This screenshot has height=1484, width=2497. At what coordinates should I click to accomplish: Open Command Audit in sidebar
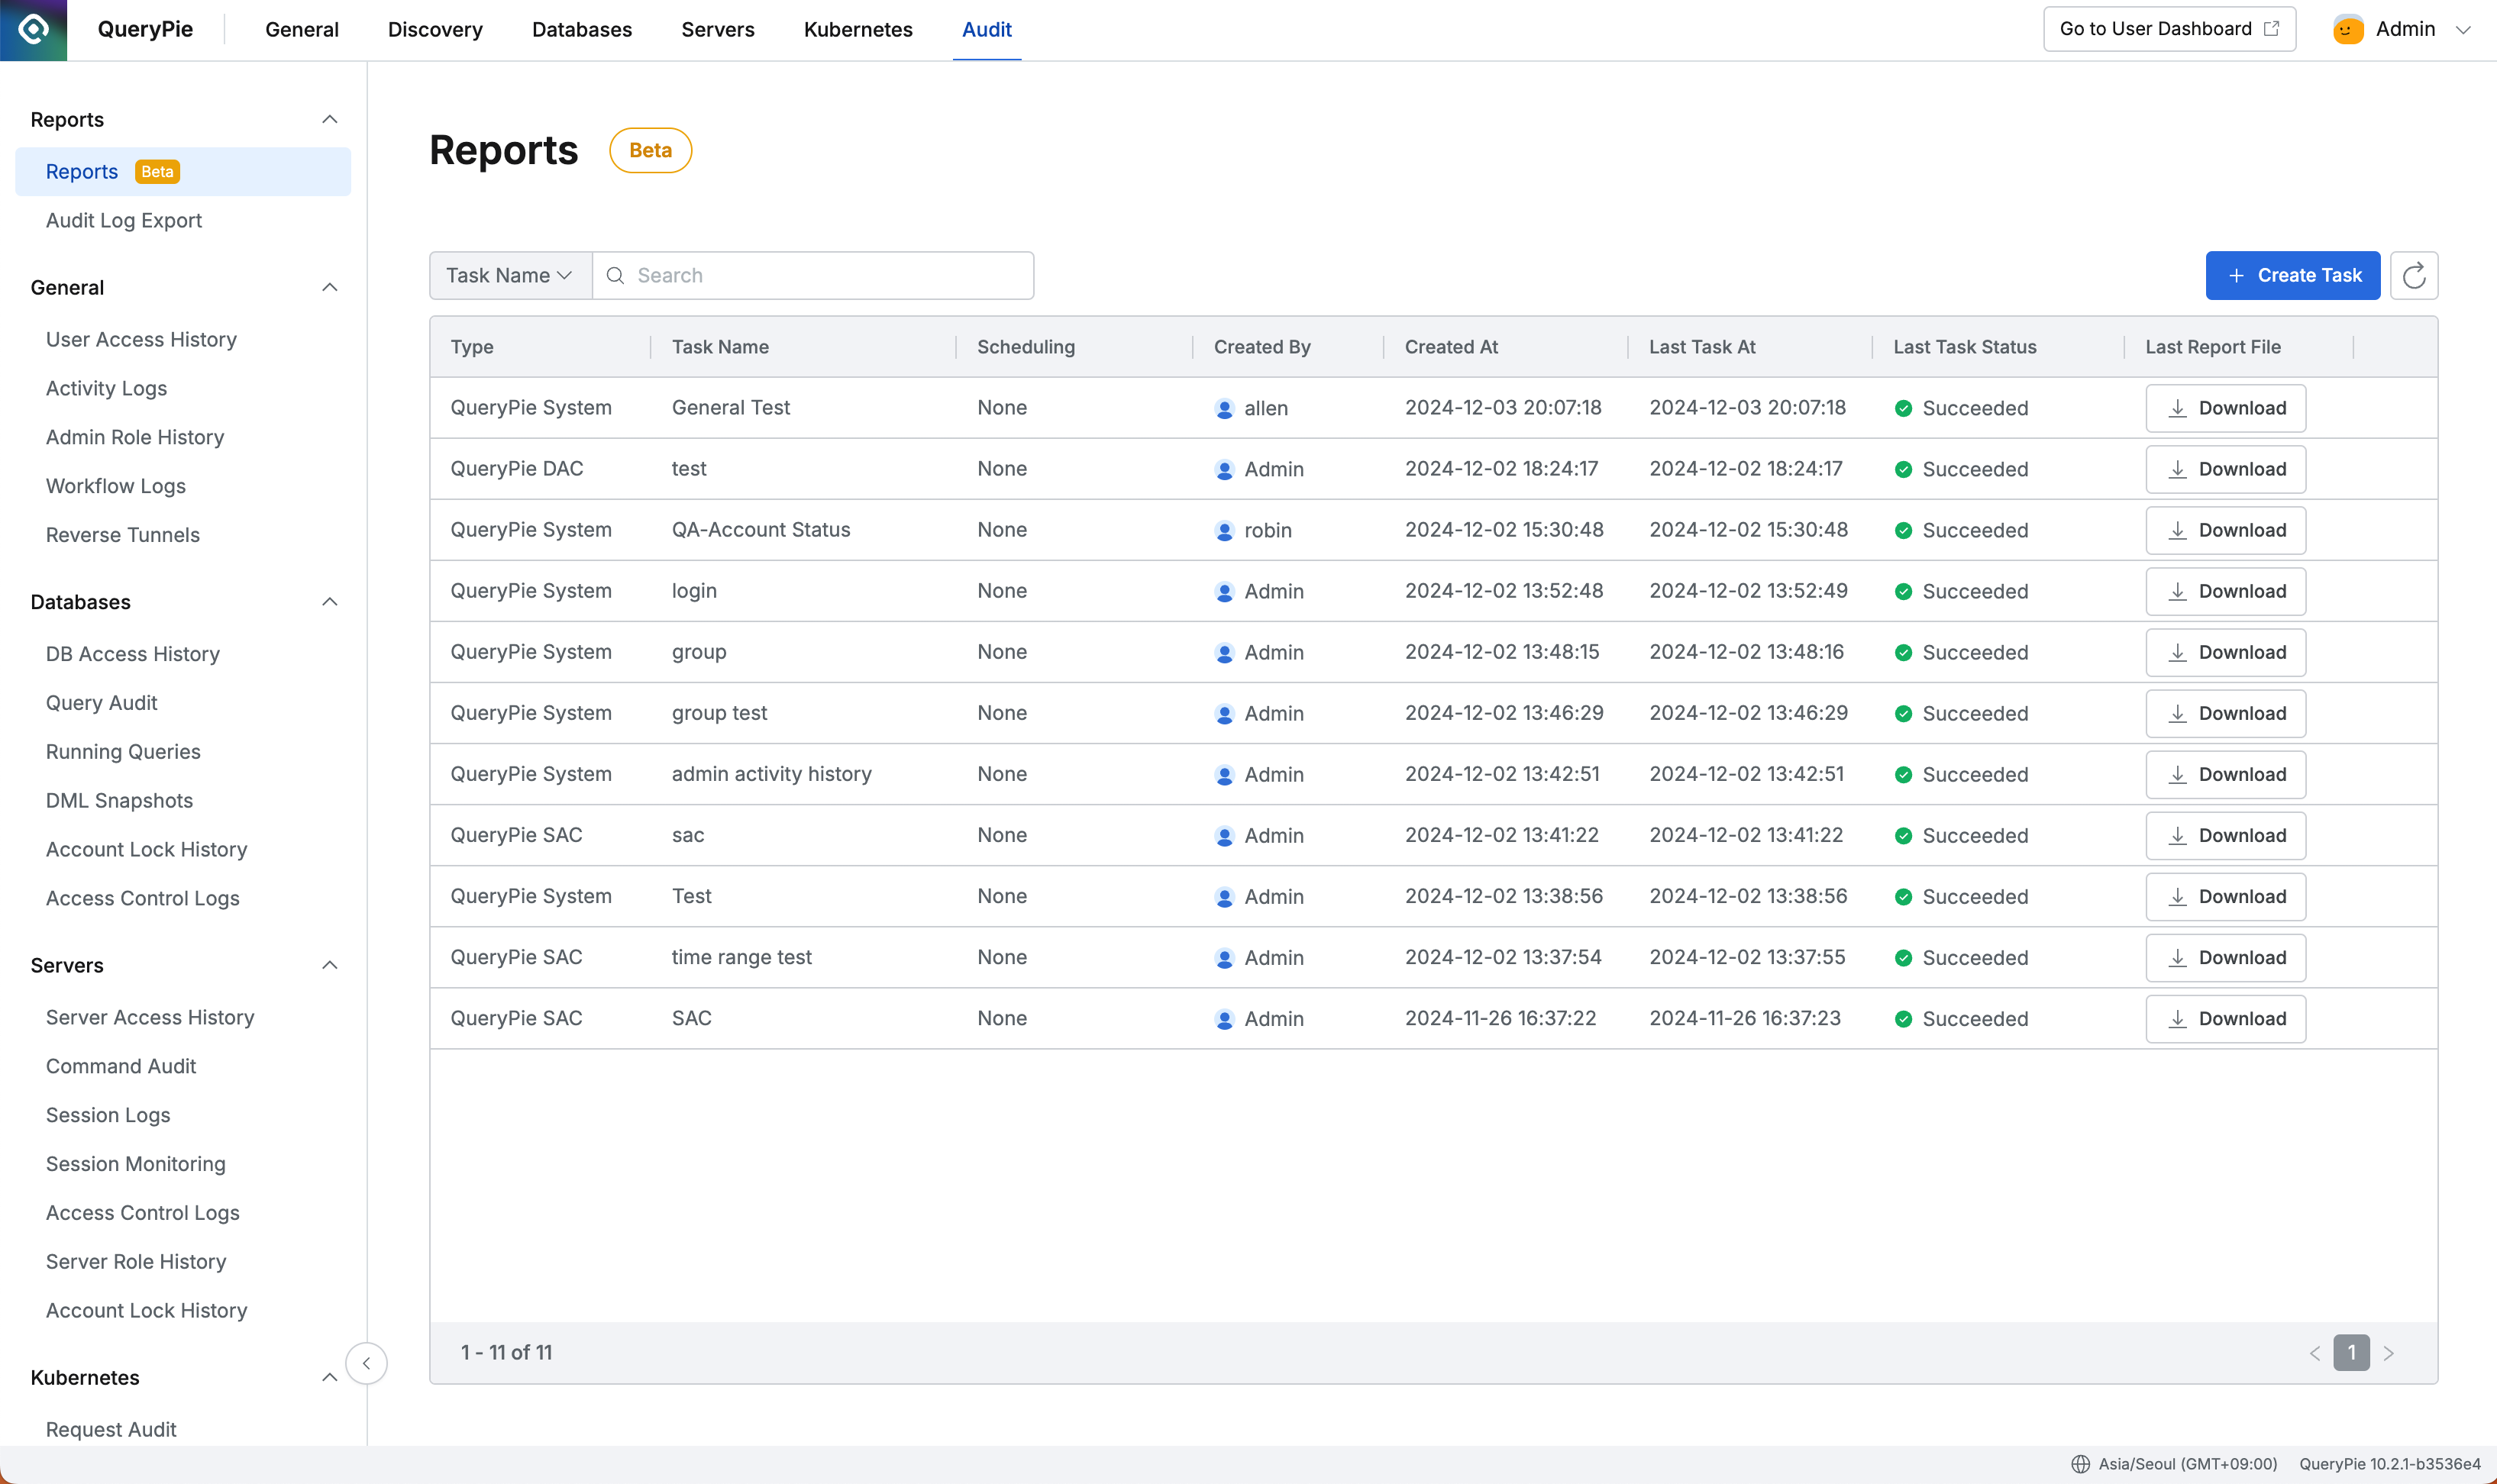click(121, 1066)
